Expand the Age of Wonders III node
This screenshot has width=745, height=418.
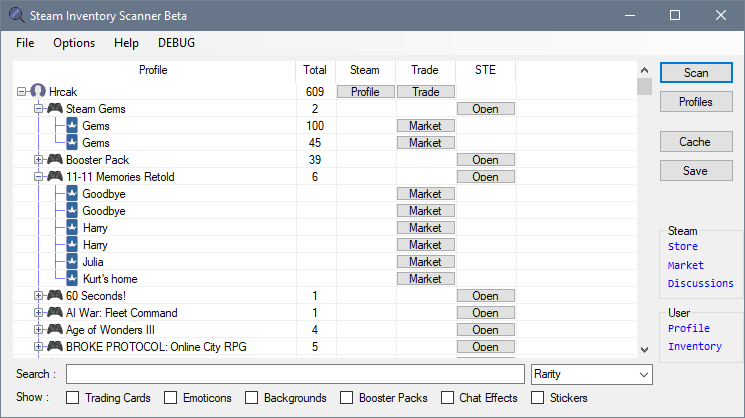pos(38,329)
